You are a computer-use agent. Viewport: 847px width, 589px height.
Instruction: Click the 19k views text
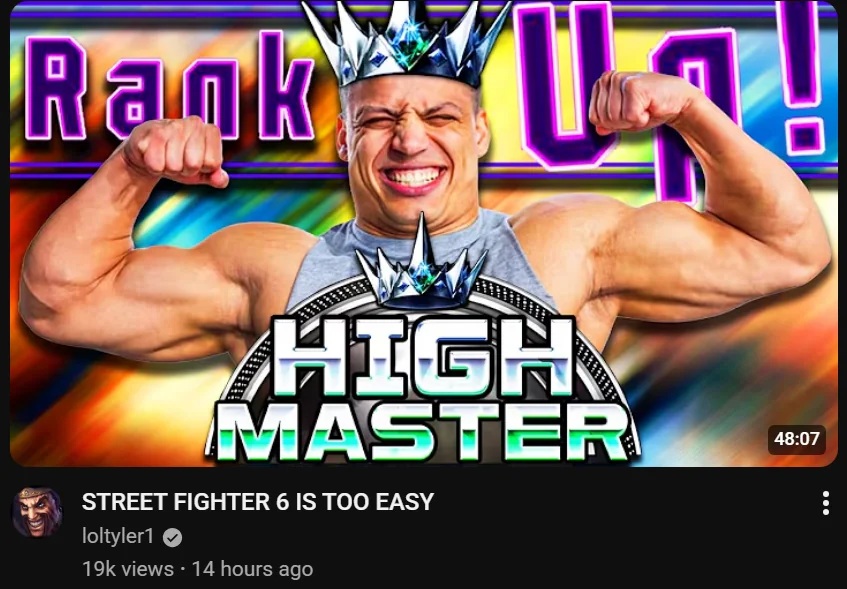point(127,569)
